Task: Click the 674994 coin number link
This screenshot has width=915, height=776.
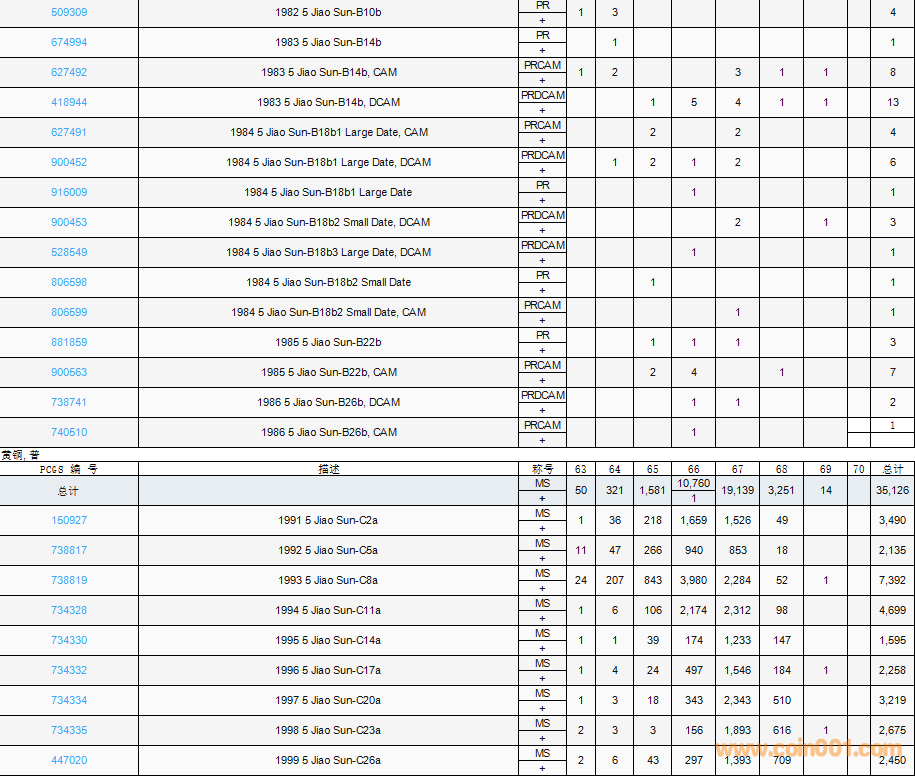Action: [69, 42]
